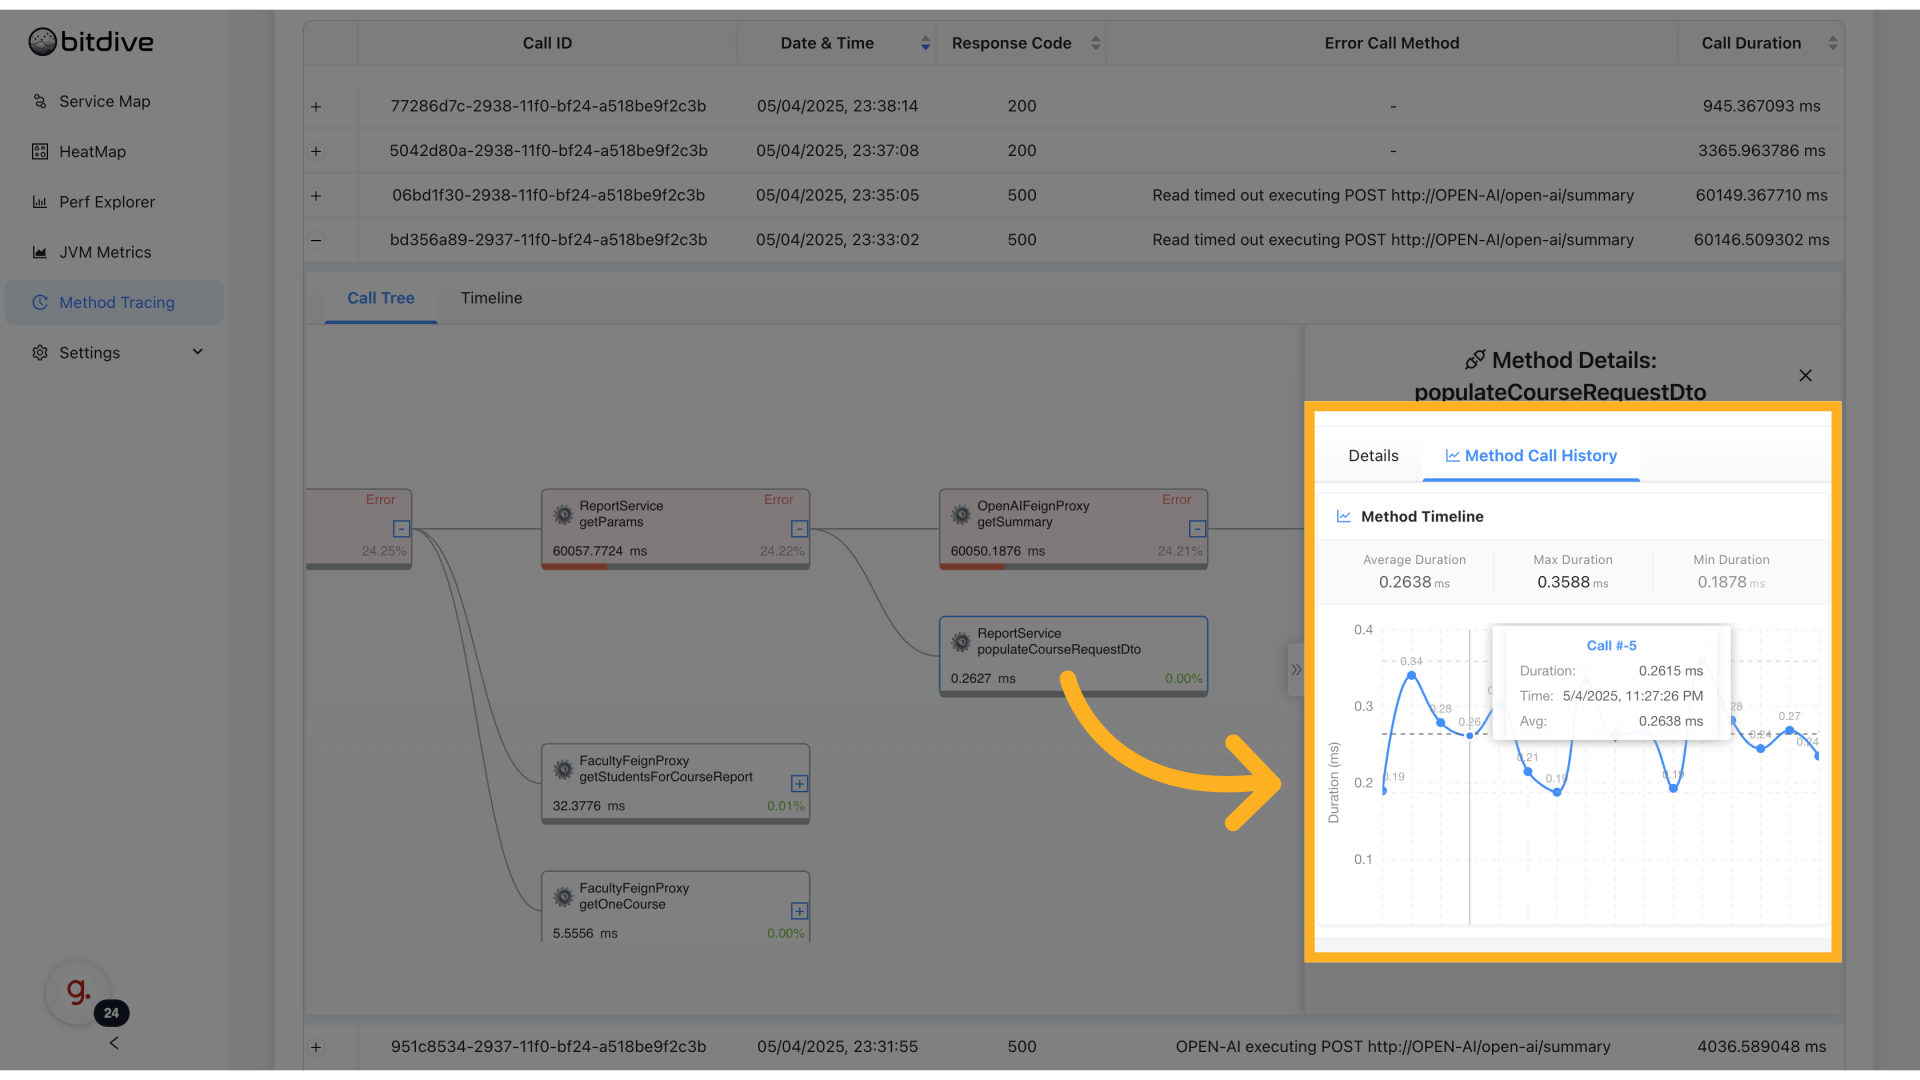Click Min Duration value 0.1878

(x=1721, y=582)
